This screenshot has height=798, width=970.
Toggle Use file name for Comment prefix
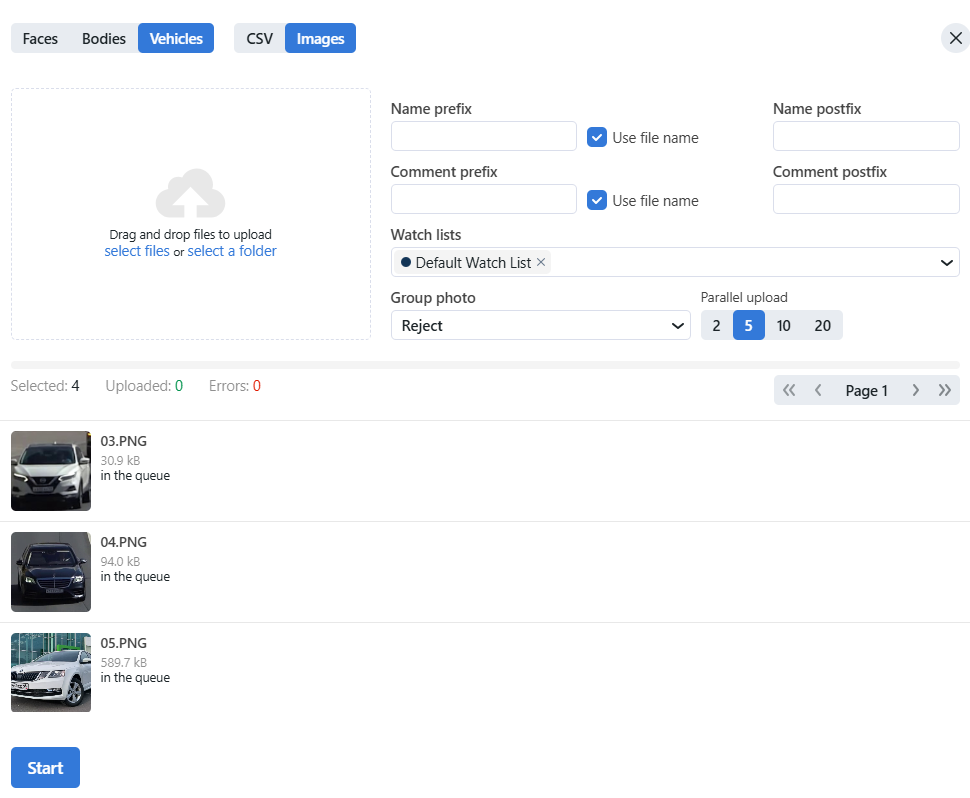coord(597,201)
